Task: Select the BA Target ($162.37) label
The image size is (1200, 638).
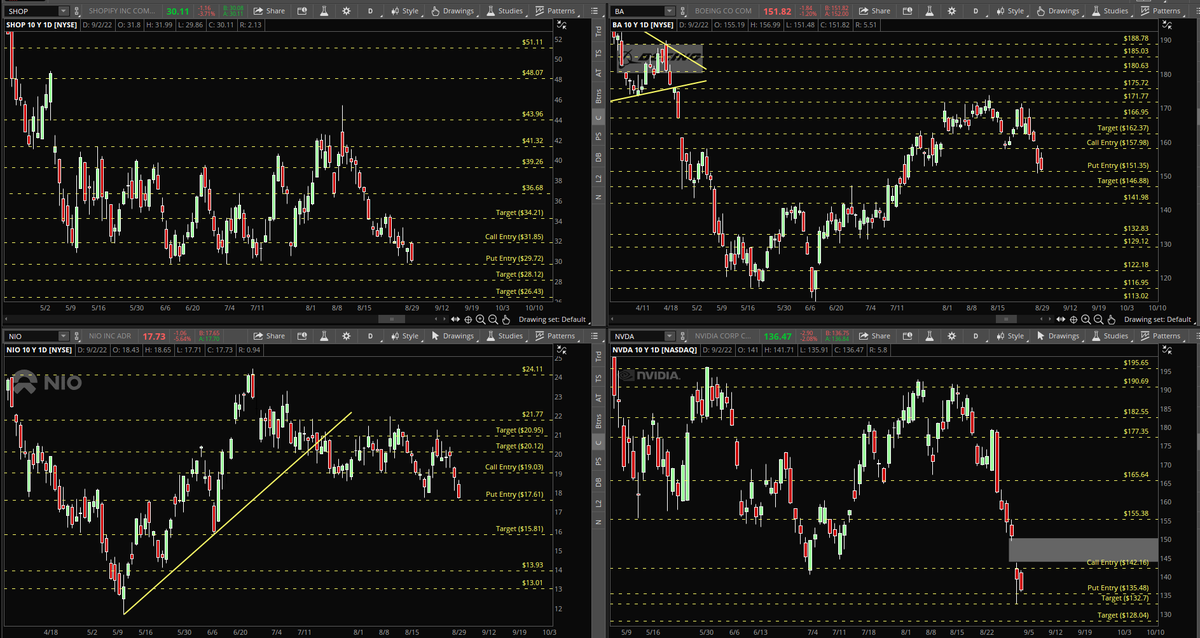Action: coord(1124,128)
